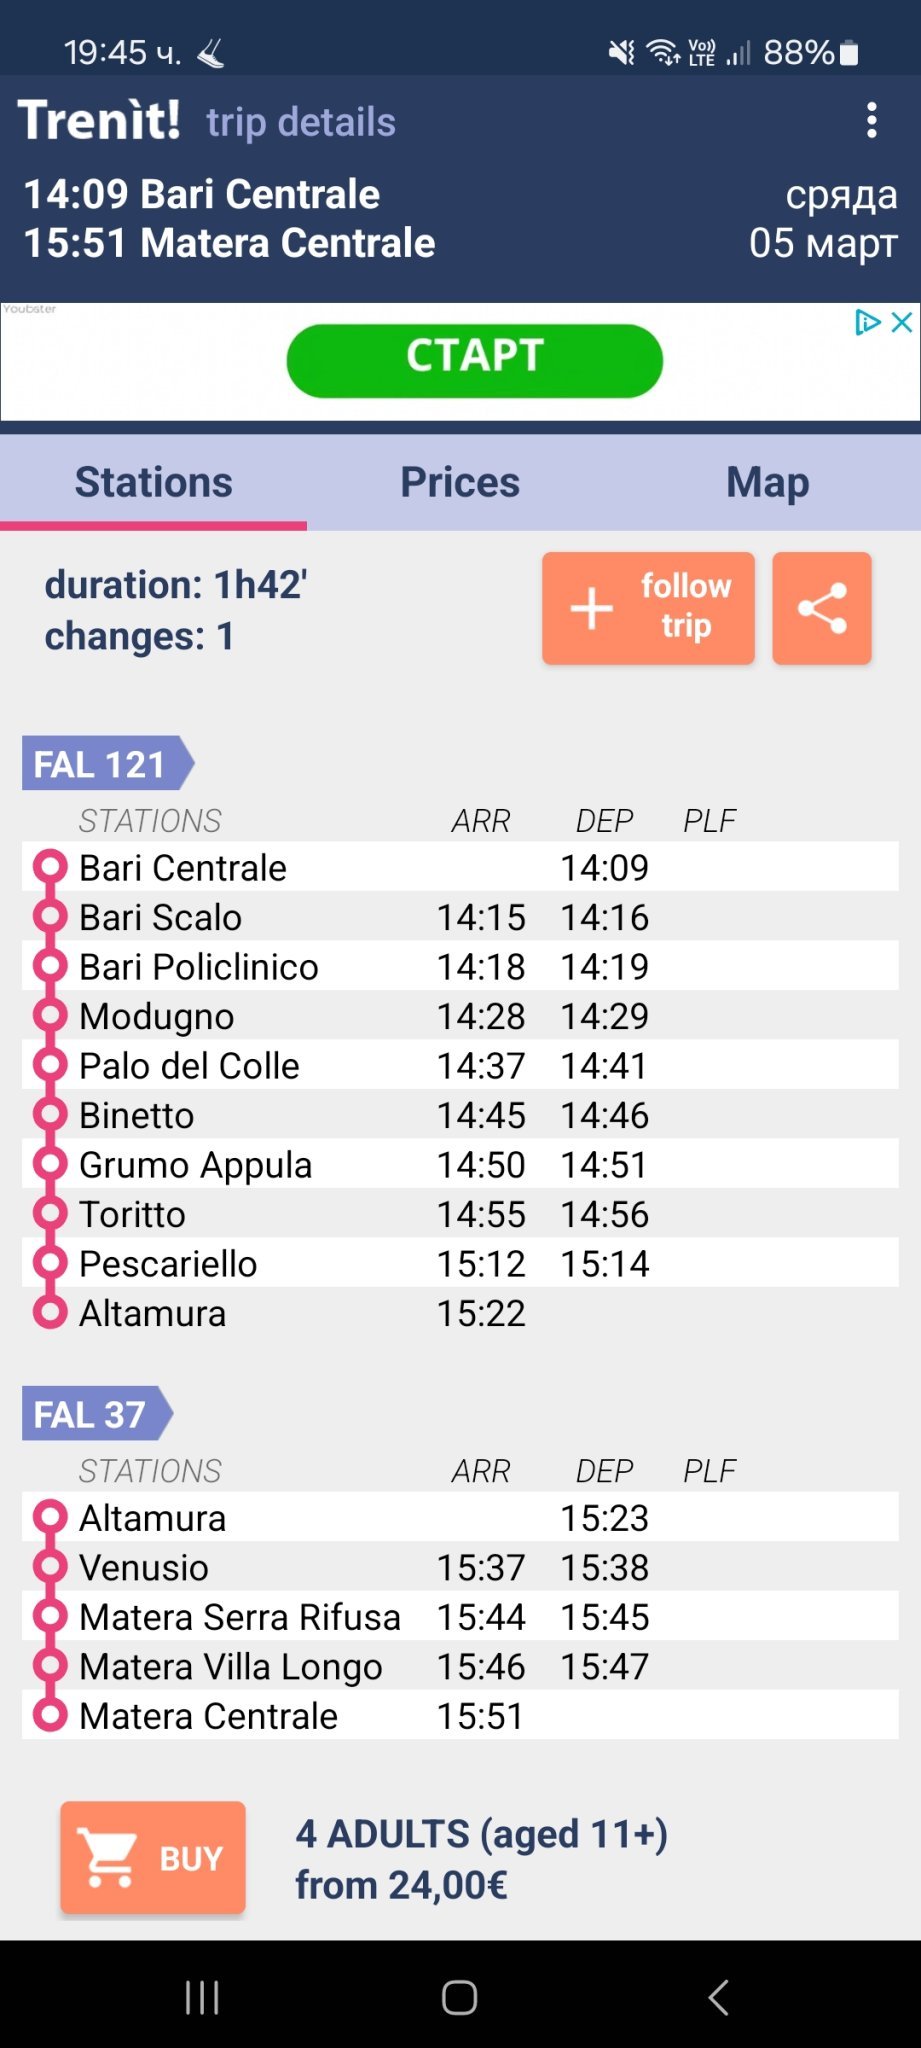Viewport: 921px width, 2048px height.
Task: Tap the FAL 37 train label
Action: 91,1414
